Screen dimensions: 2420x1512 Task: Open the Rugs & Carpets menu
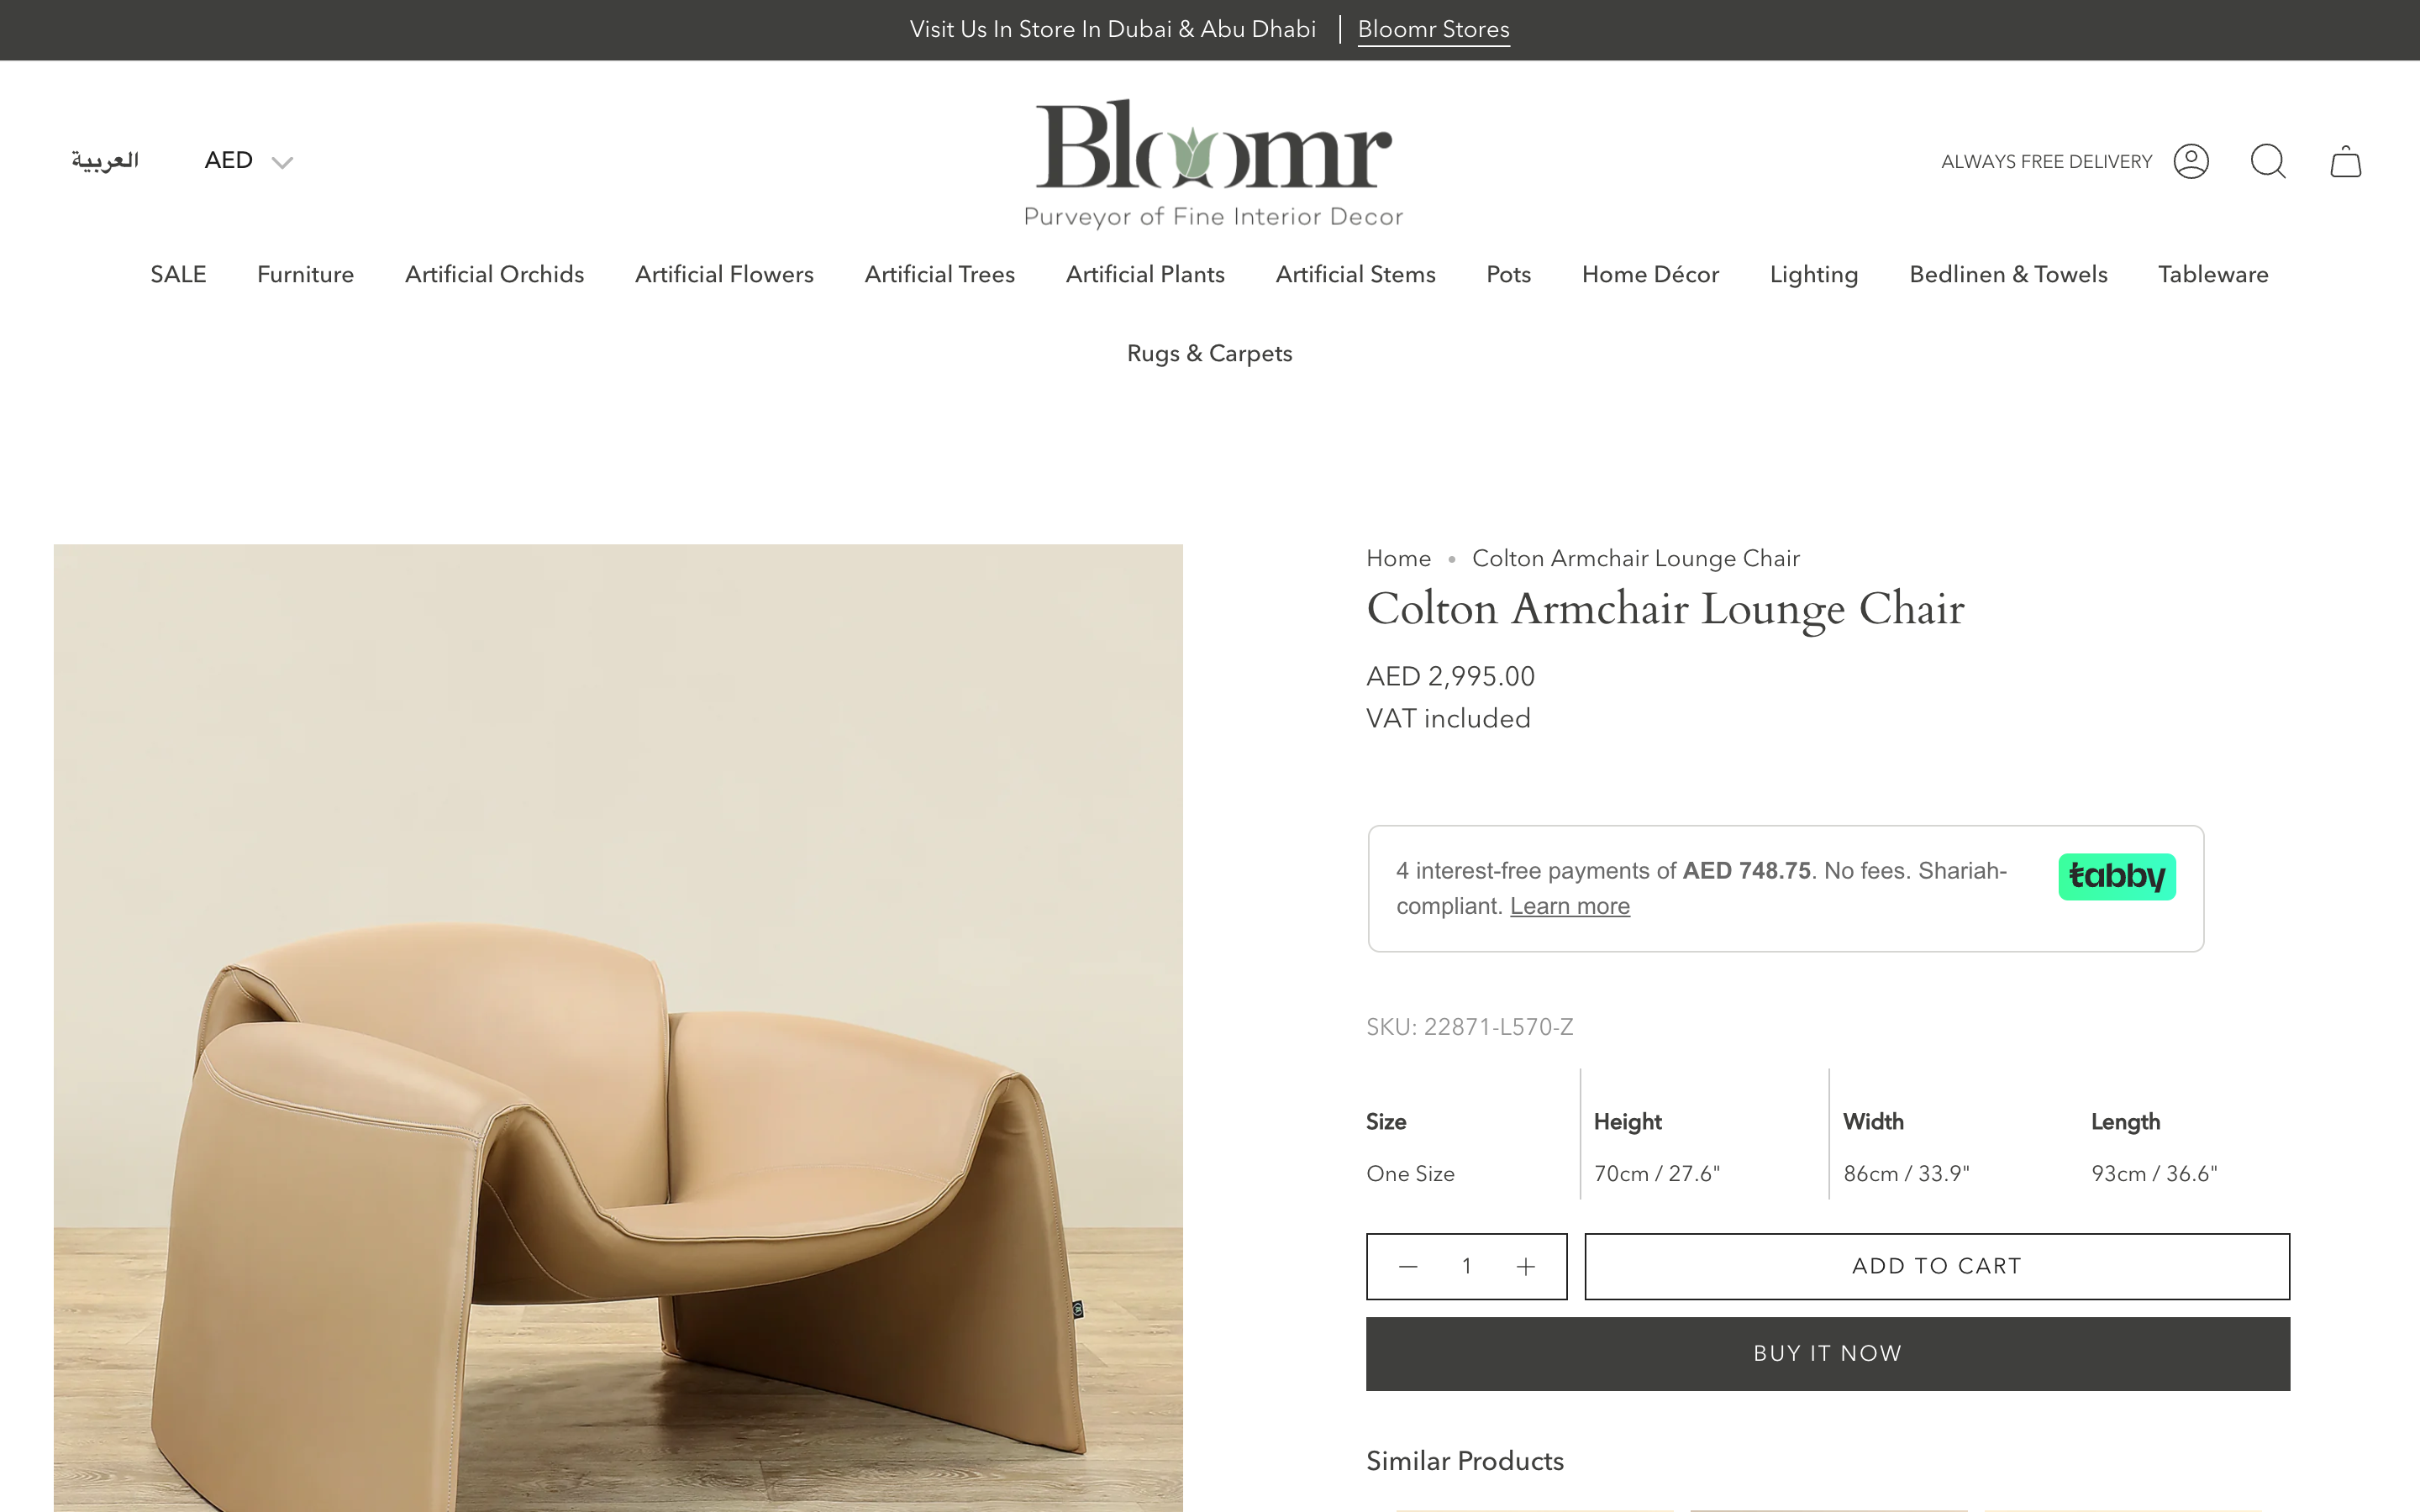pos(1209,354)
